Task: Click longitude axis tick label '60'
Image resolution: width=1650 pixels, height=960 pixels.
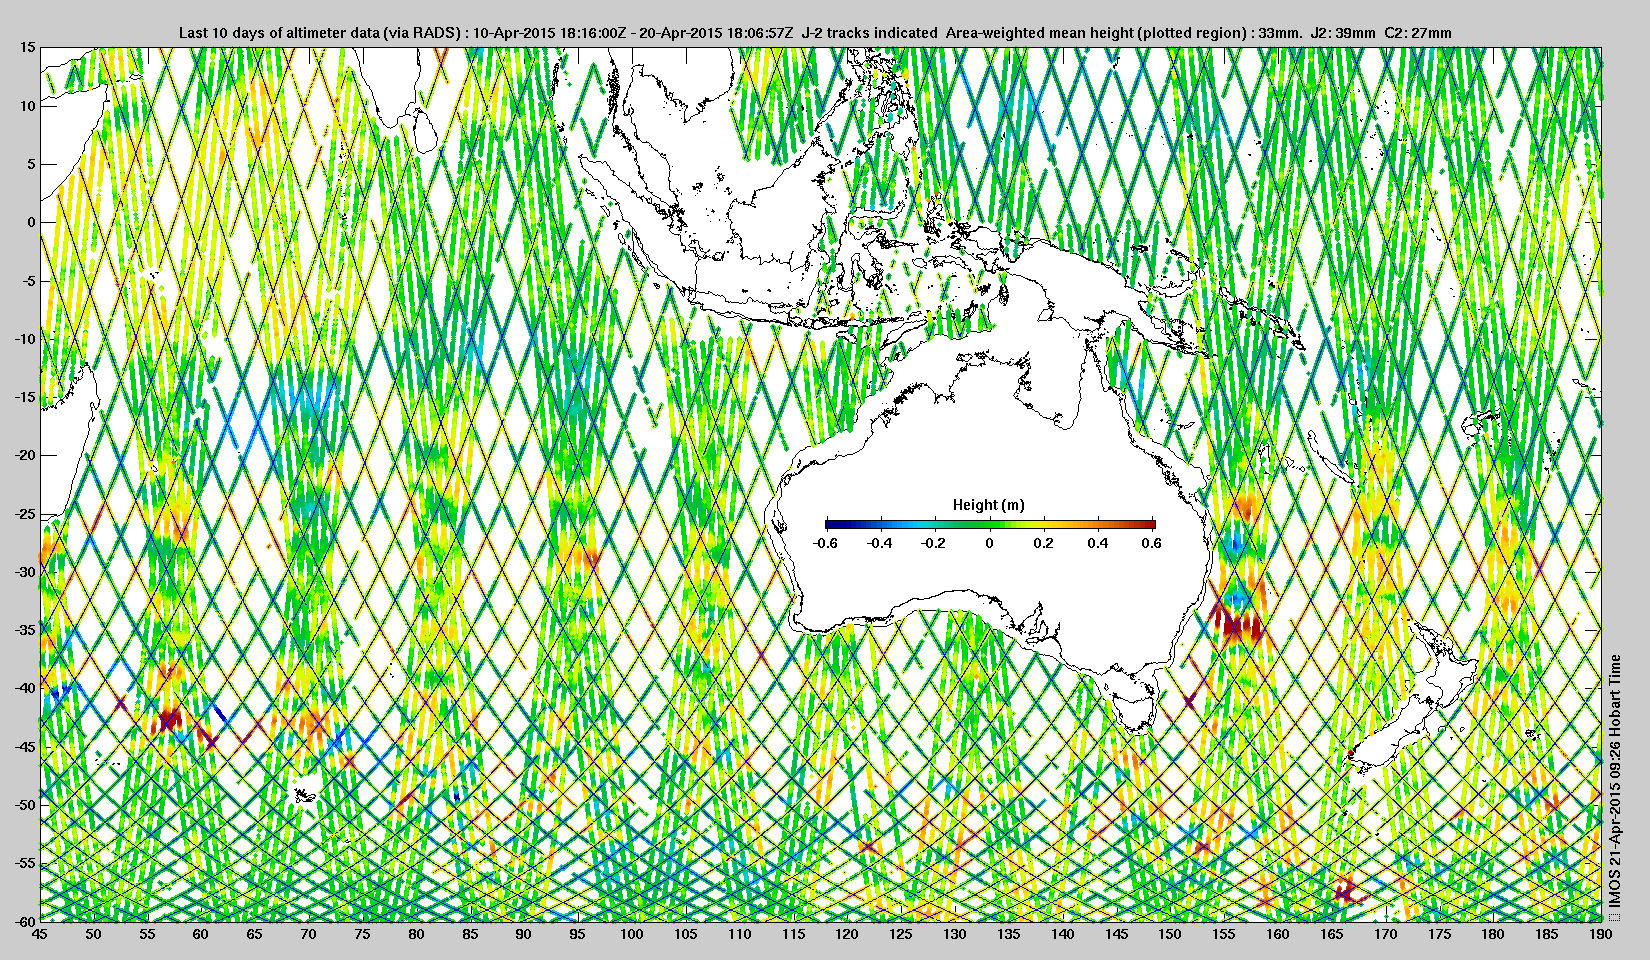Action: click(x=201, y=935)
